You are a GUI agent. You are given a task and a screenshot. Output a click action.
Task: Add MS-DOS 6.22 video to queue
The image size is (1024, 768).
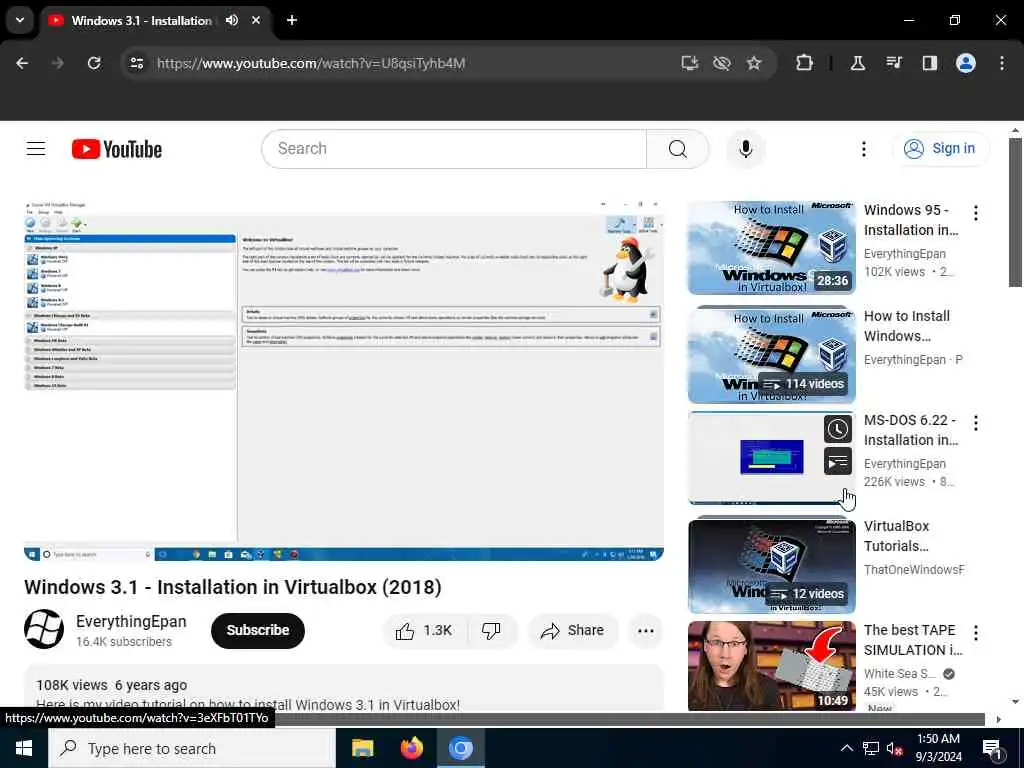pos(838,461)
